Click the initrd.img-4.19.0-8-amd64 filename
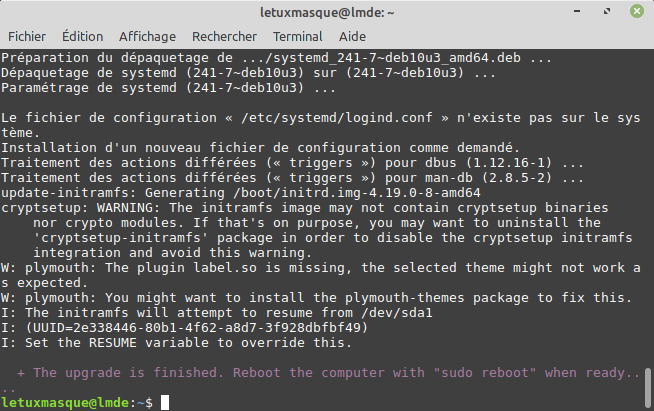The width and height of the screenshot is (654, 411). pos(384,192)
